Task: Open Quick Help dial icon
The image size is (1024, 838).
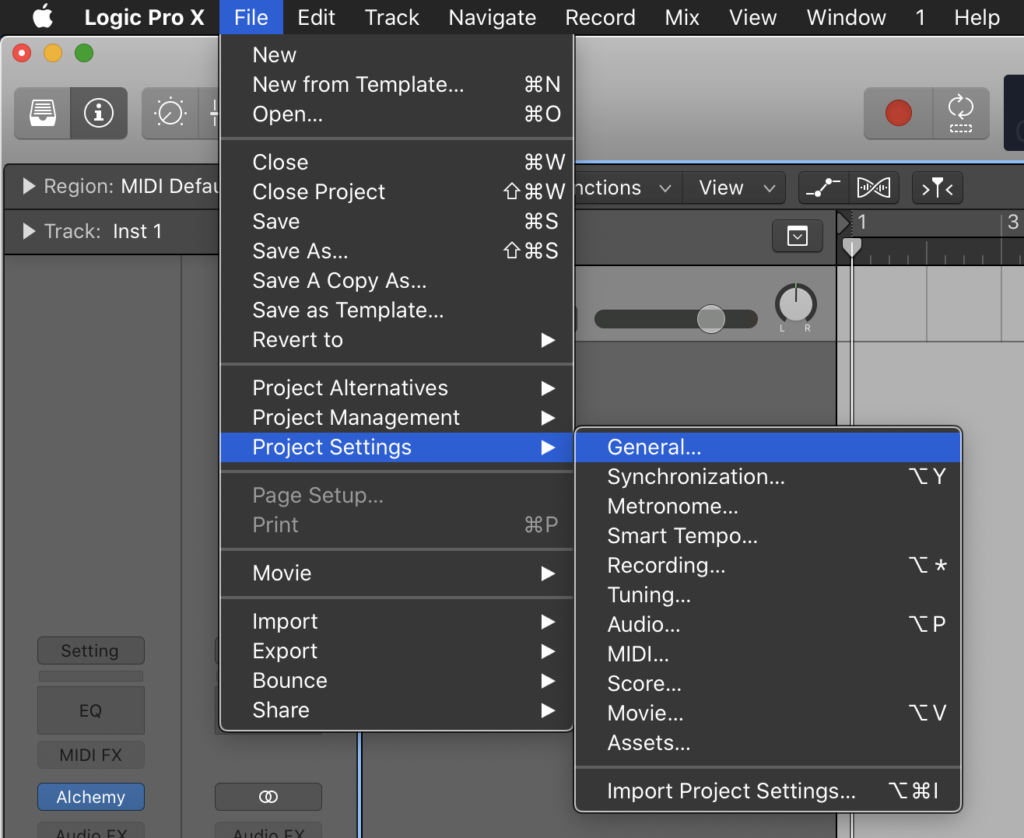Action: (170, 113)
